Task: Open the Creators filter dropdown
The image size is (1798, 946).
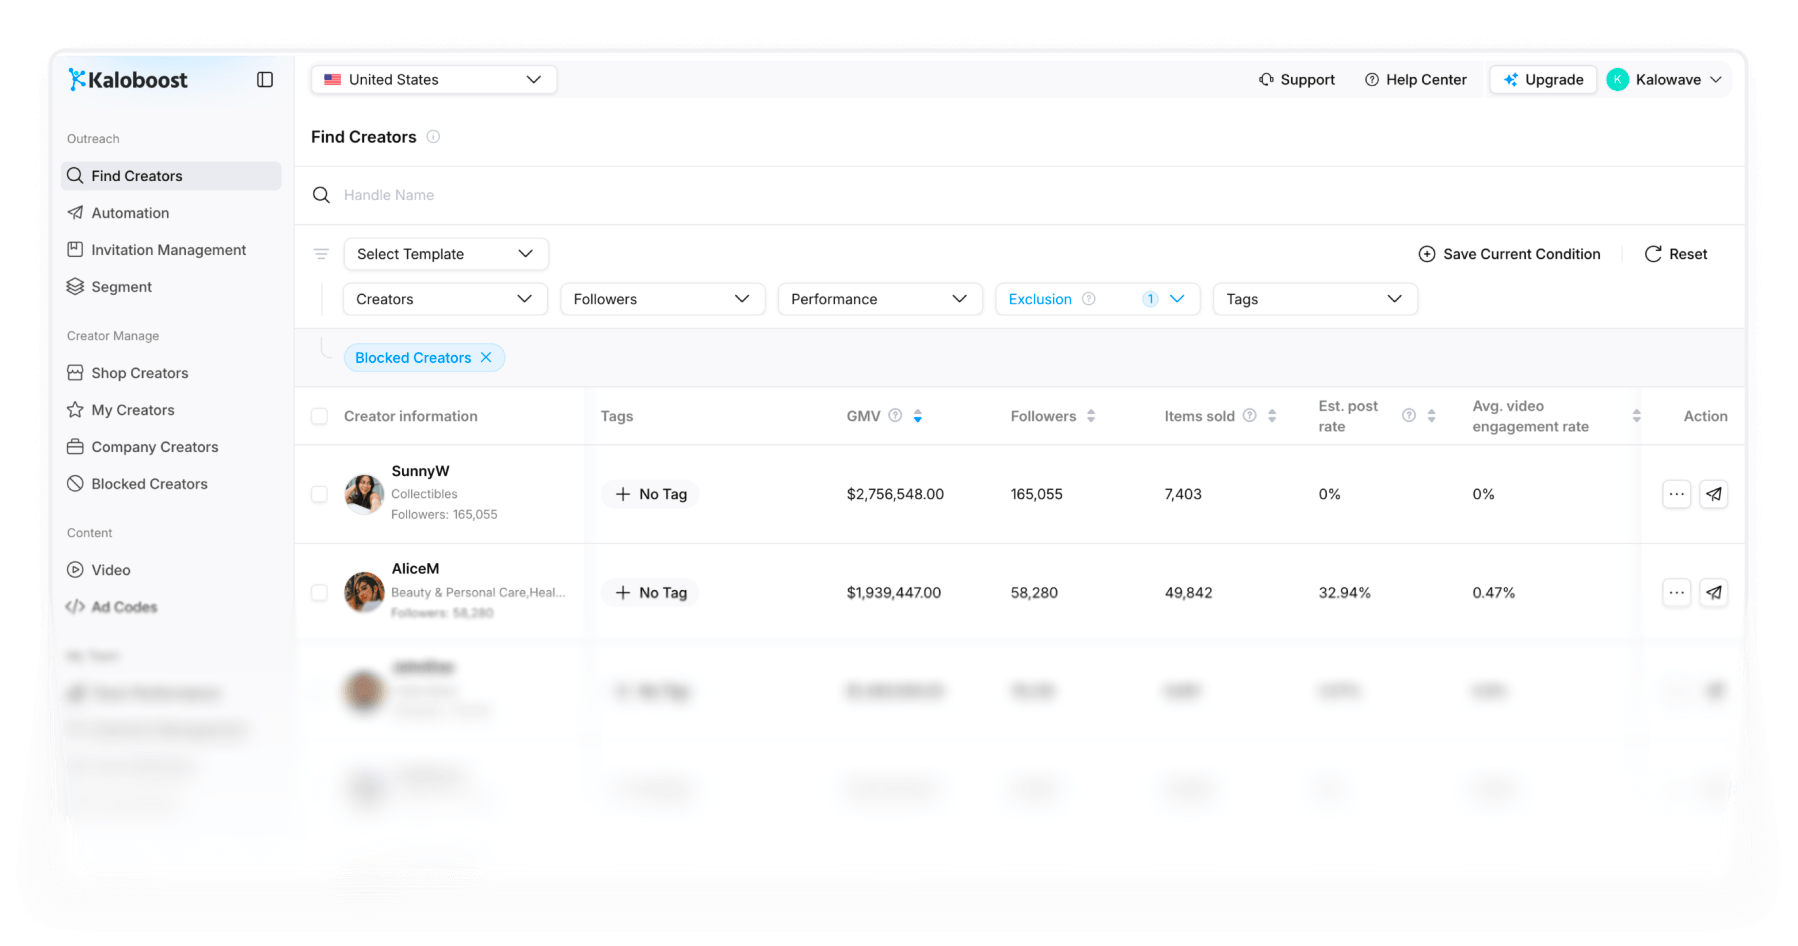Action: pyautogui.click(x=445, y=299)
